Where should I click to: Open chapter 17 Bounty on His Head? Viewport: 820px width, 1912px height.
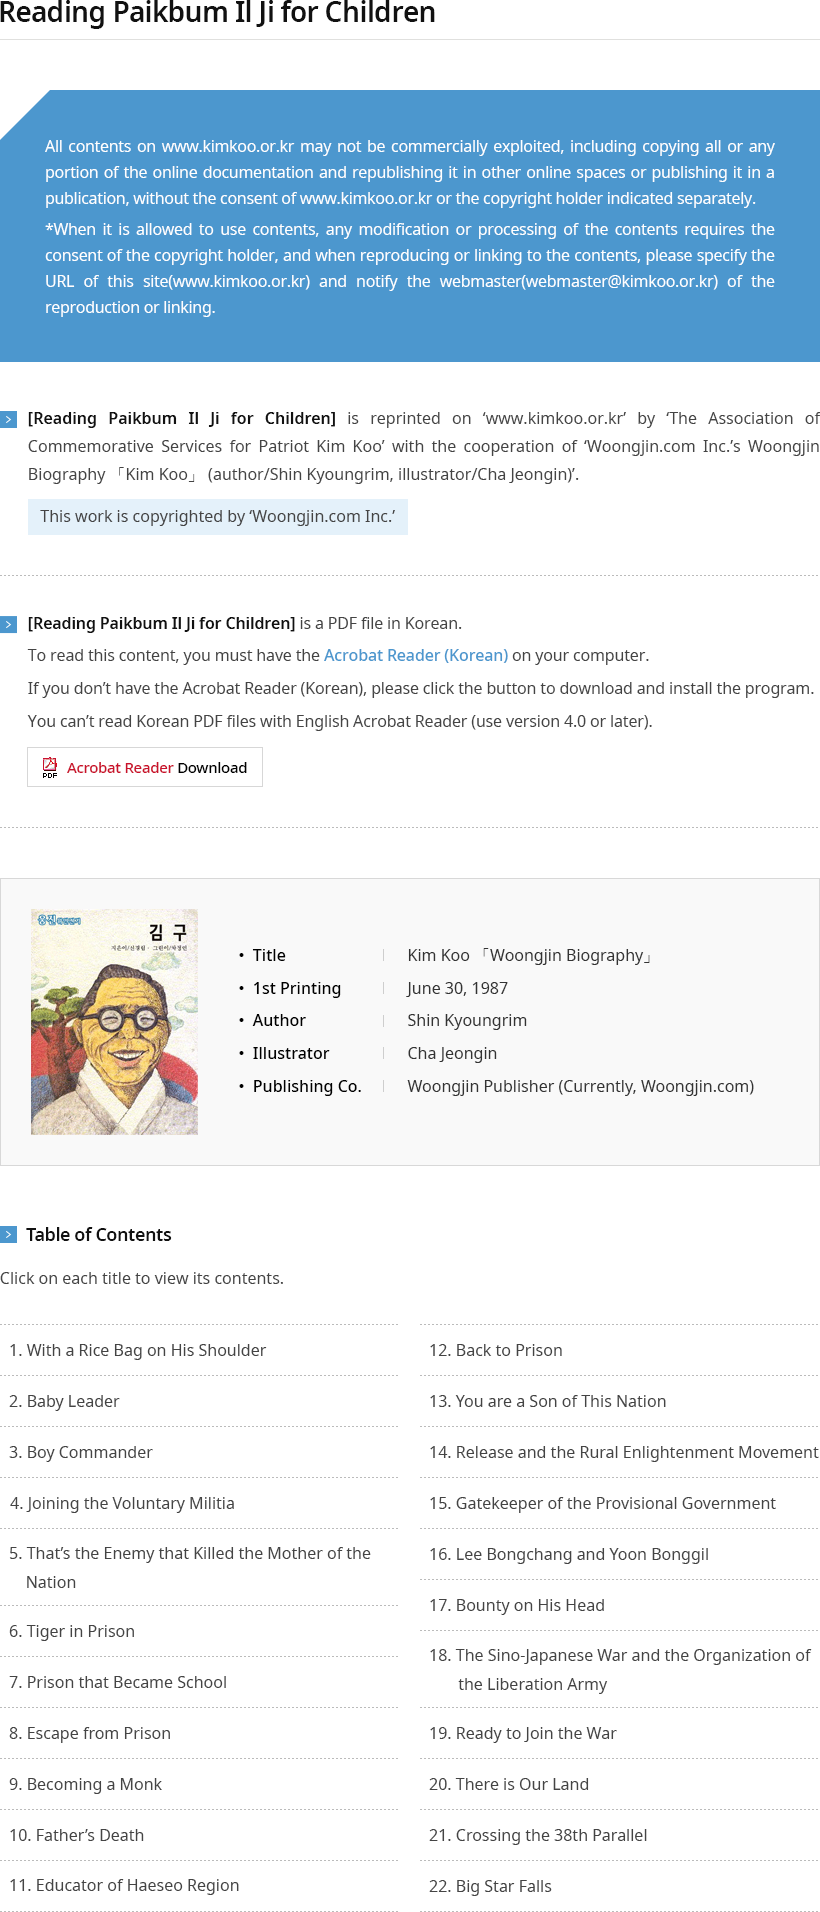click(x=517, y=1605)
